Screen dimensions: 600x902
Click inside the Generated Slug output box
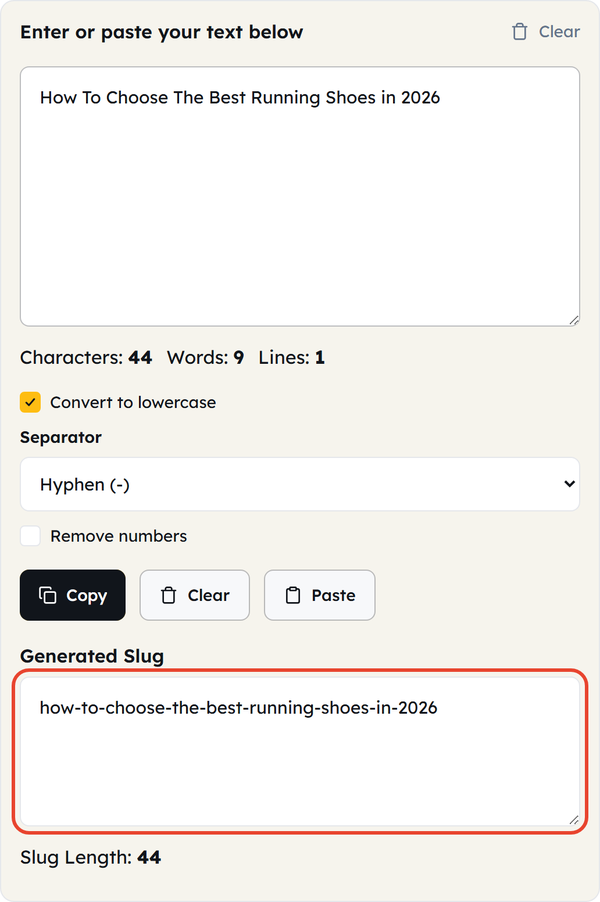[300, 751]
